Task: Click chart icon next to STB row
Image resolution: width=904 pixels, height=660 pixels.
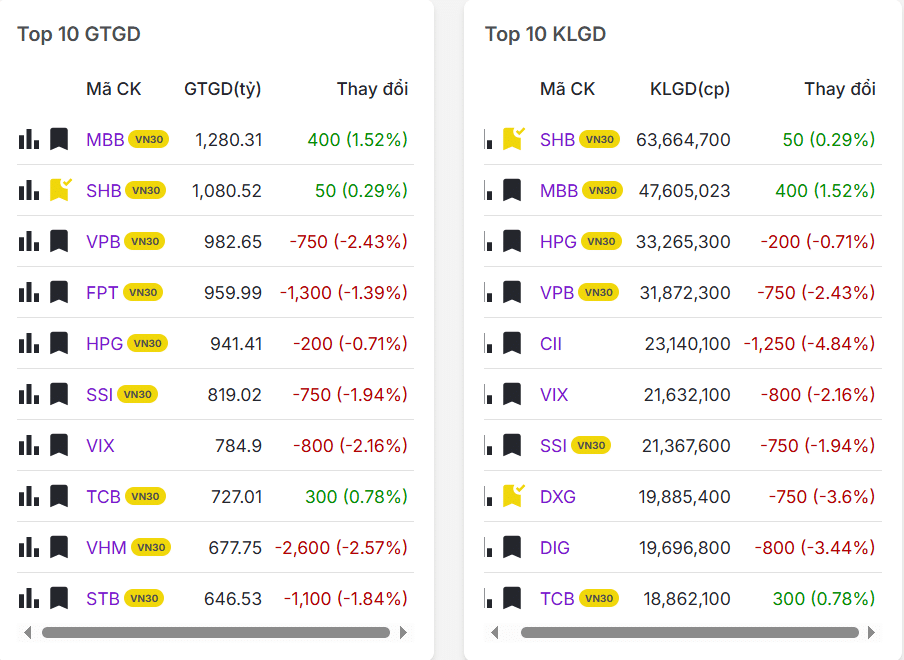Action: coord(29,598)
